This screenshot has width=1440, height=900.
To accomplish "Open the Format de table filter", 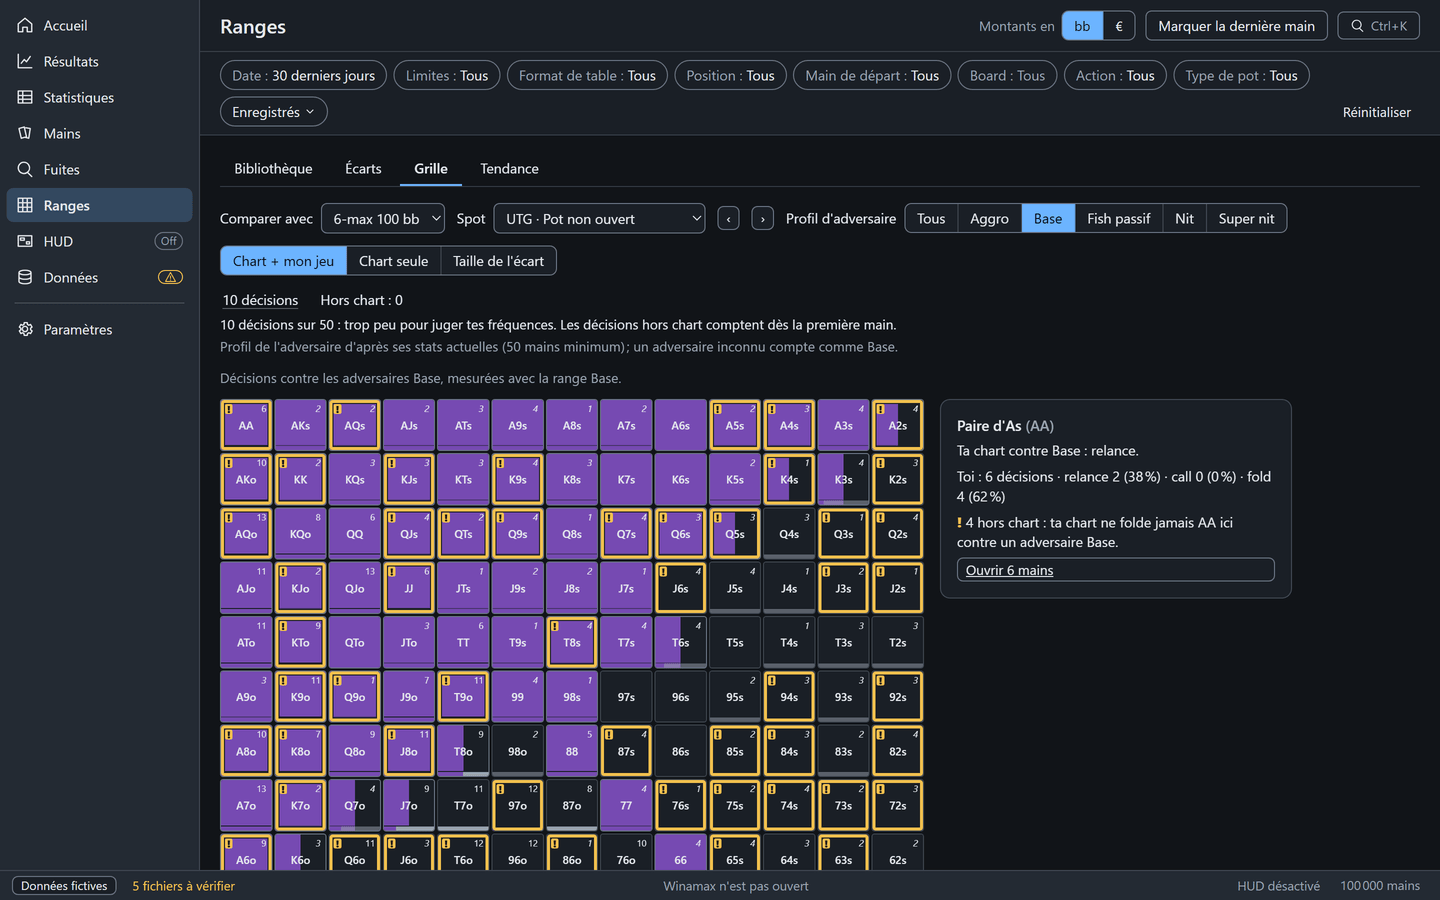I will point(587,75).
